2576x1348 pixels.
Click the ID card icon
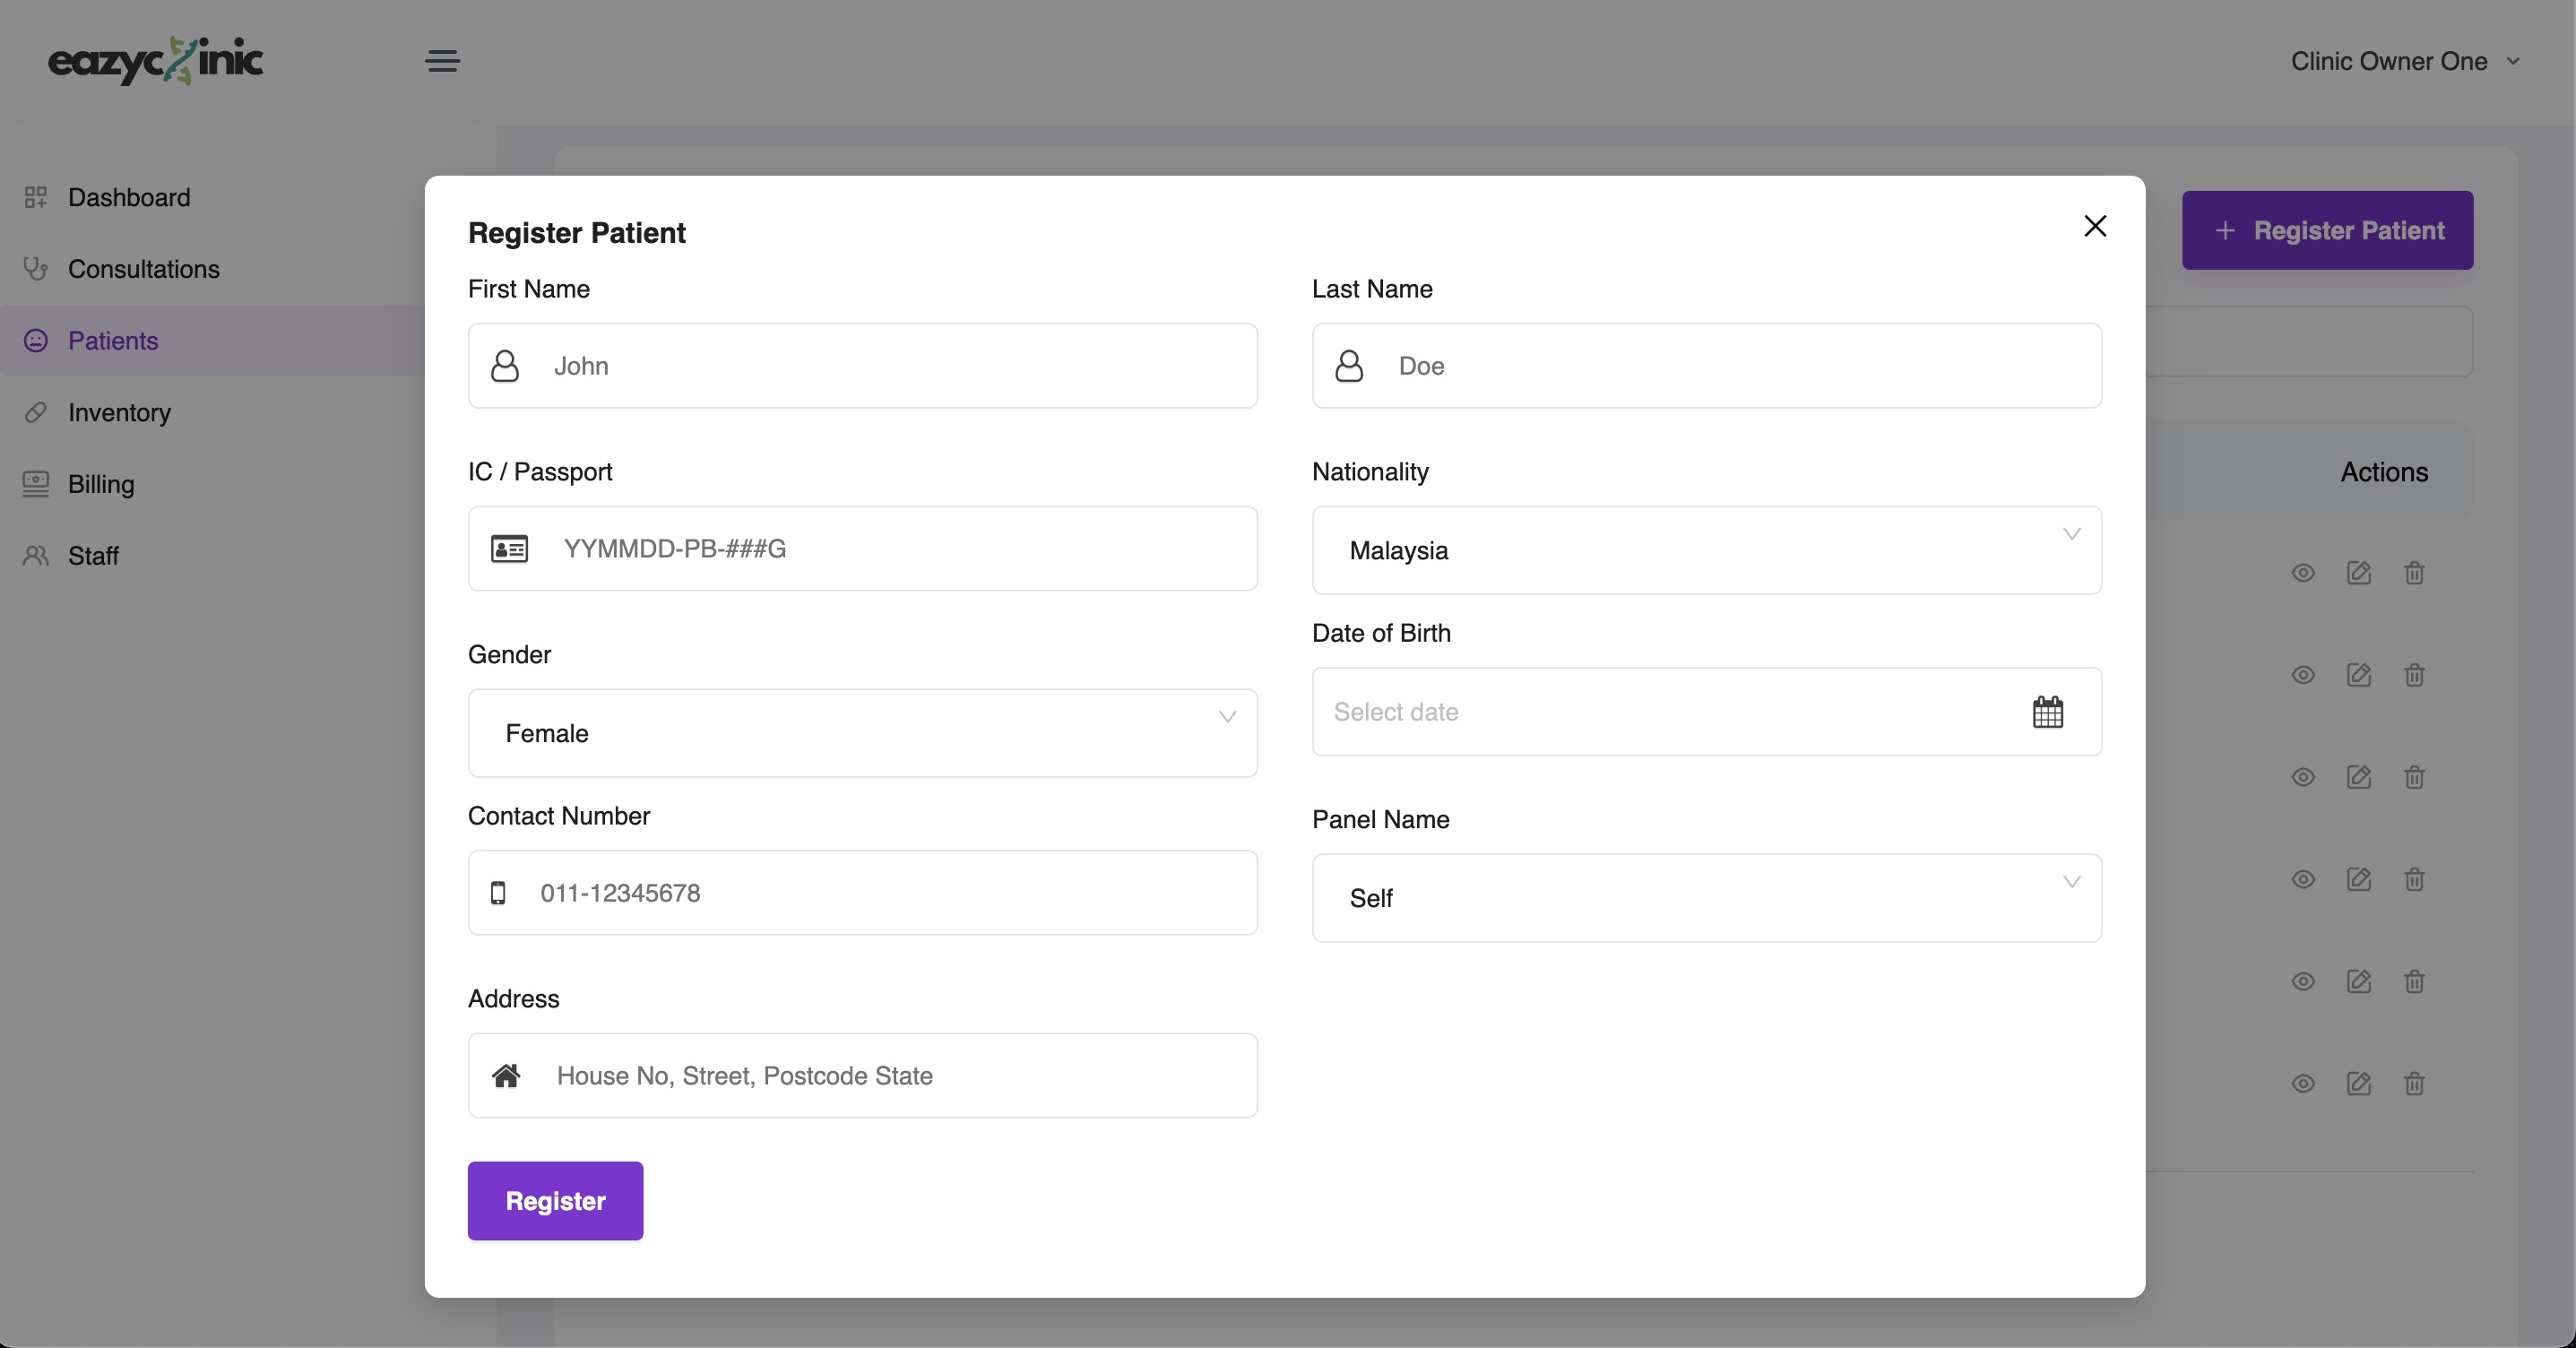click(509, 548)
